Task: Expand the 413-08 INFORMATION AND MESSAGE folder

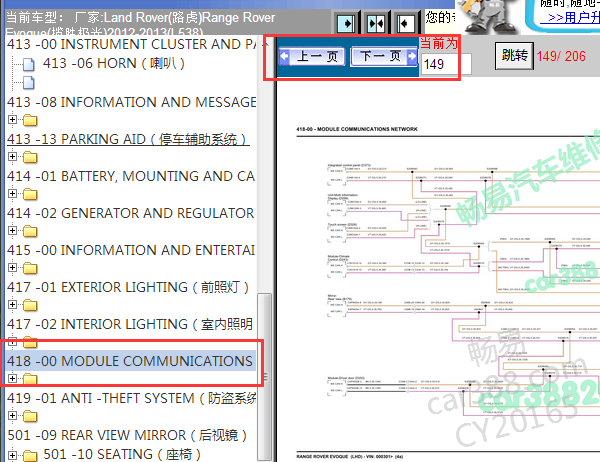Action: click(12, 120)
